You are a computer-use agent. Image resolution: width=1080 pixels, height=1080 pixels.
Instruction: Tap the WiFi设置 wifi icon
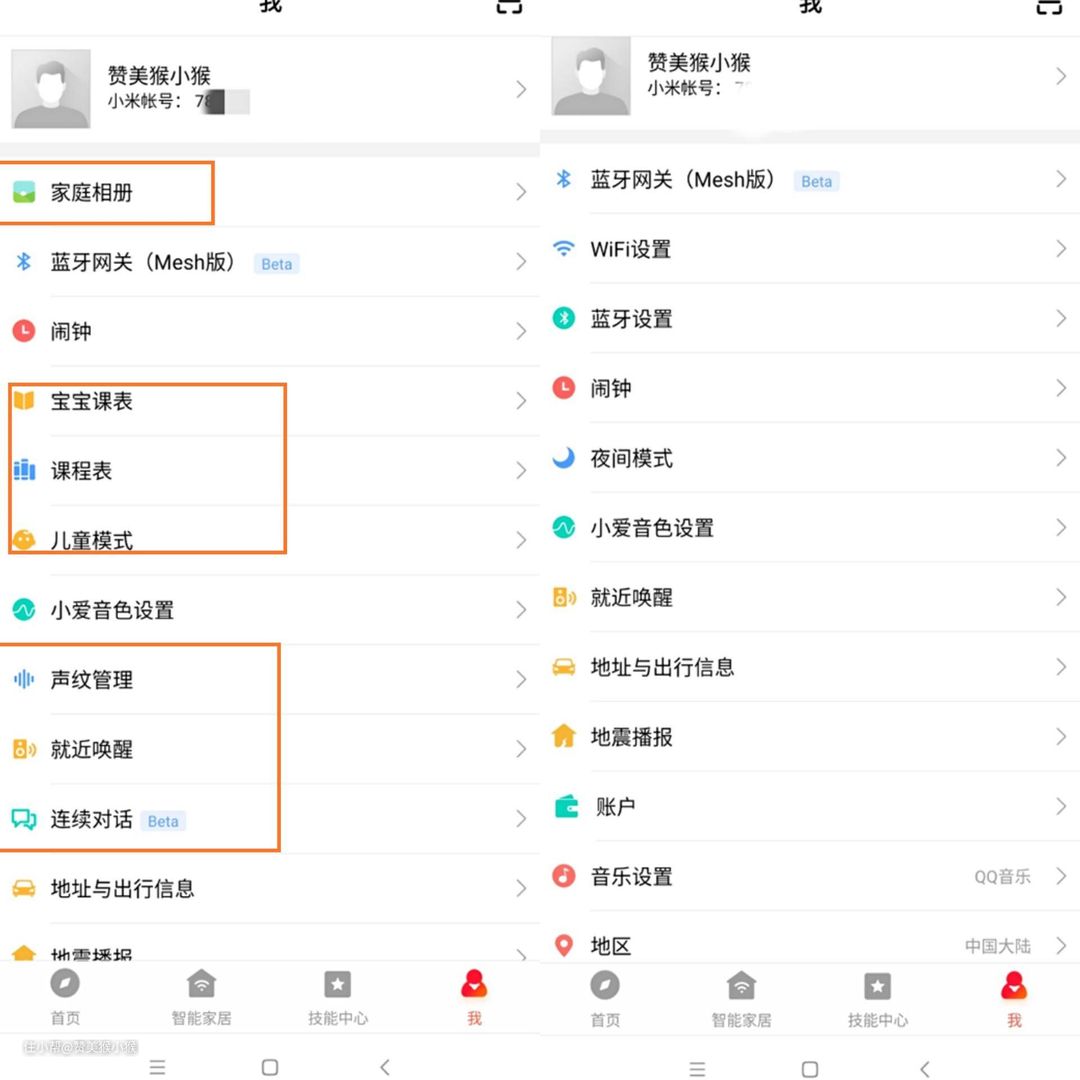pyautogui.click(x=564, y=249)
